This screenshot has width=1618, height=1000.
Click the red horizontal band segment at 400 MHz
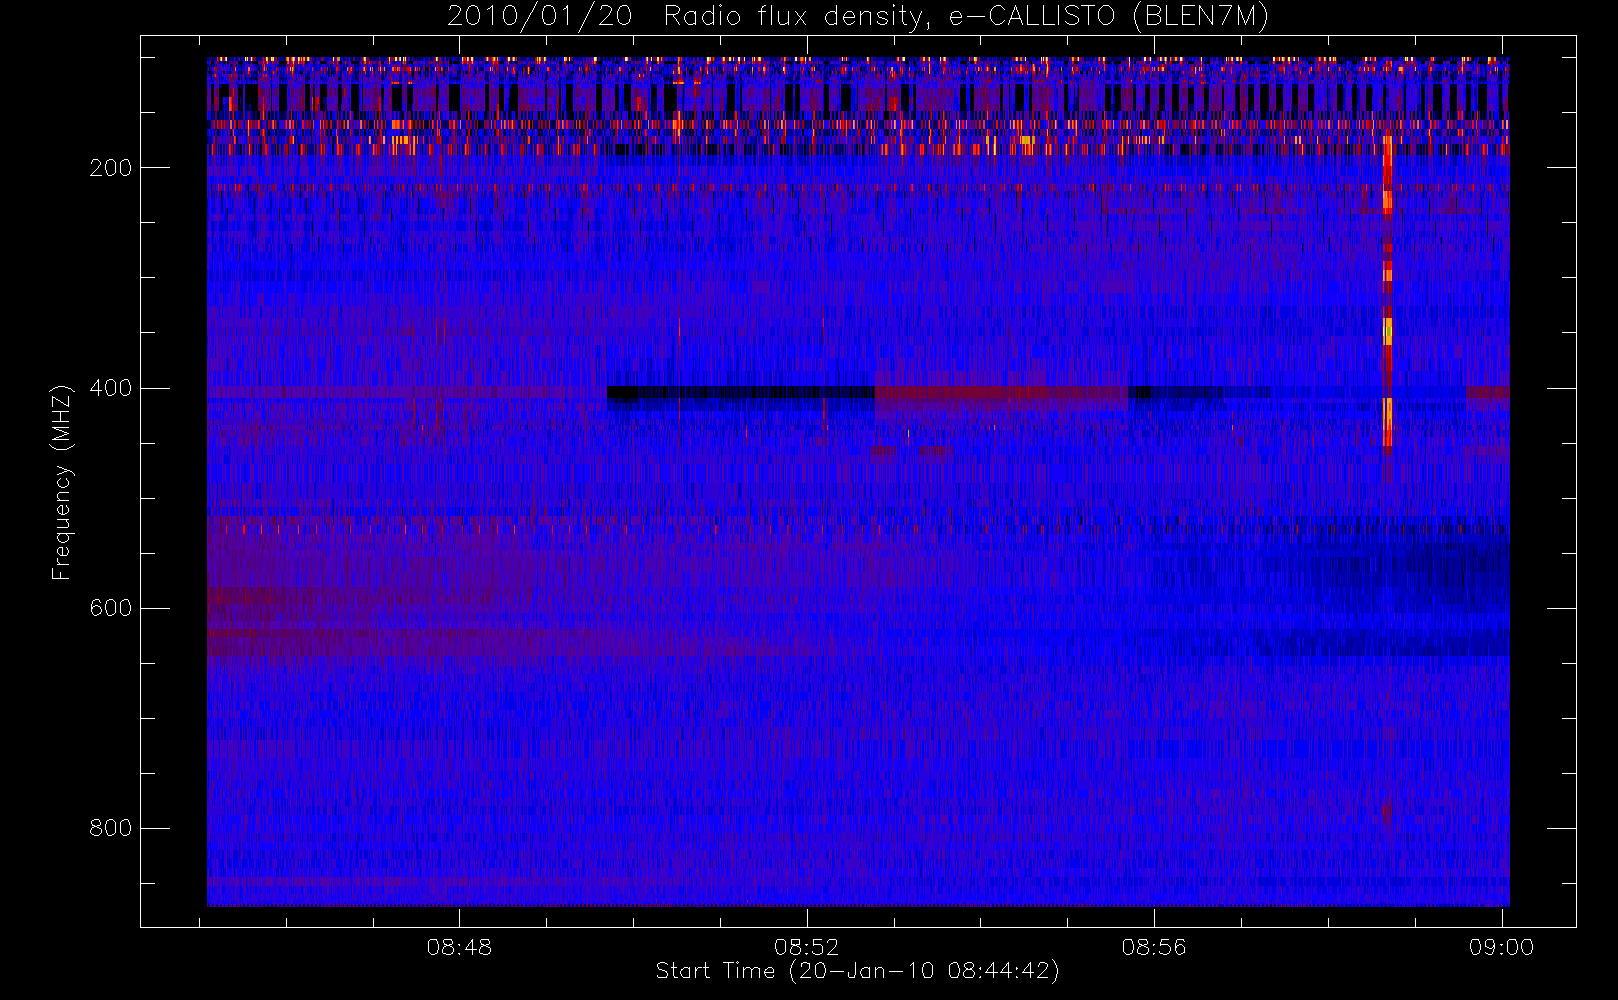(1001, 394)
